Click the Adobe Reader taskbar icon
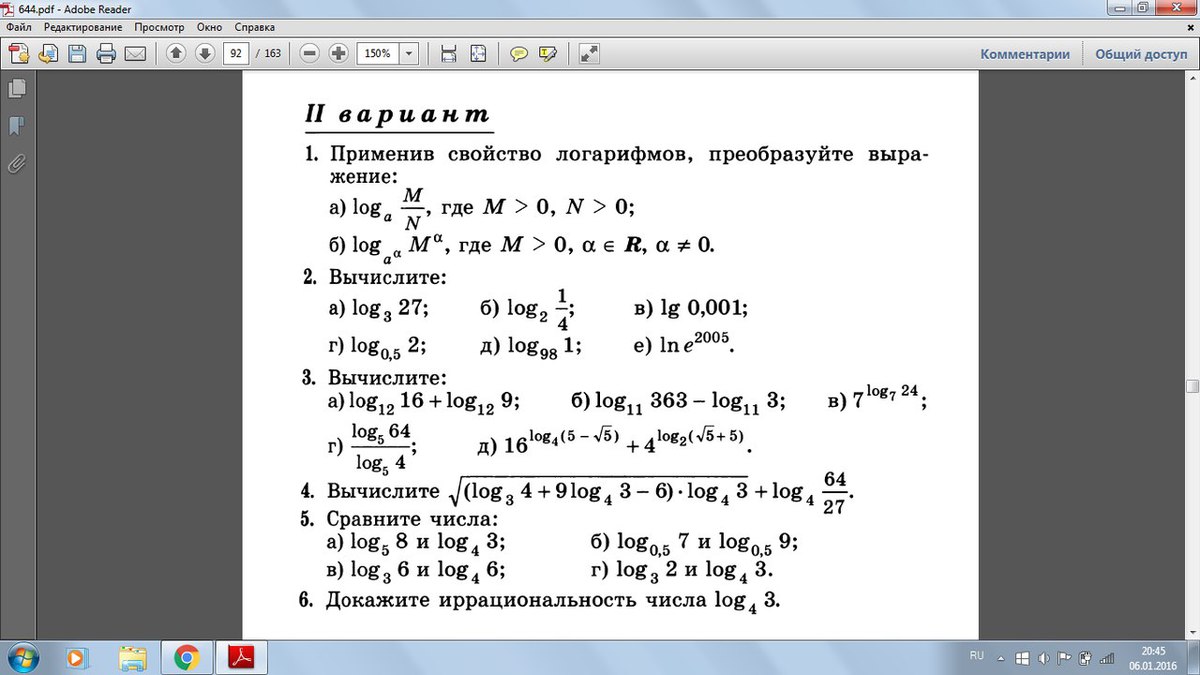The image size is (1200, 675). 241,657
